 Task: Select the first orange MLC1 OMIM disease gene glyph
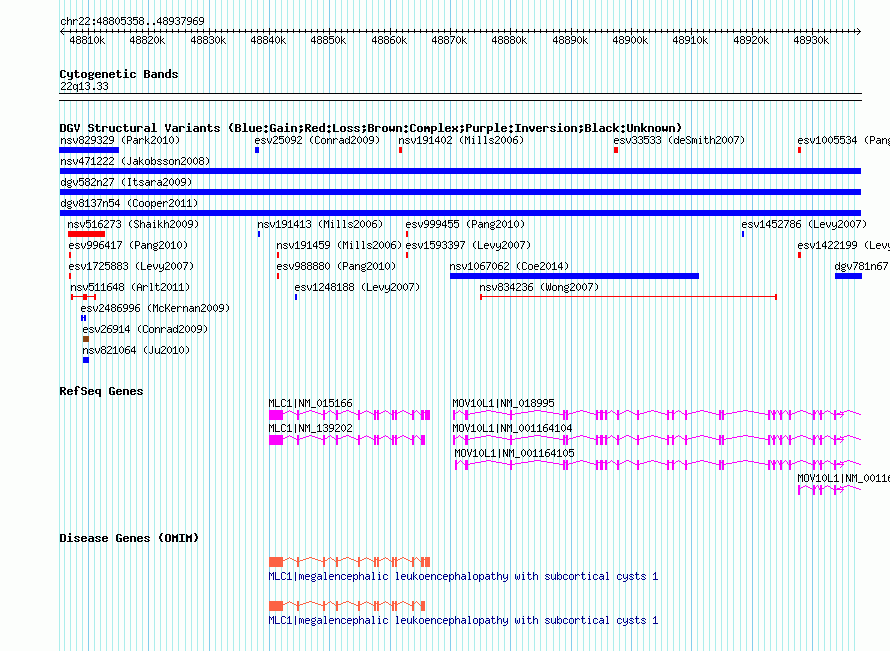click(x=349, y=562)
